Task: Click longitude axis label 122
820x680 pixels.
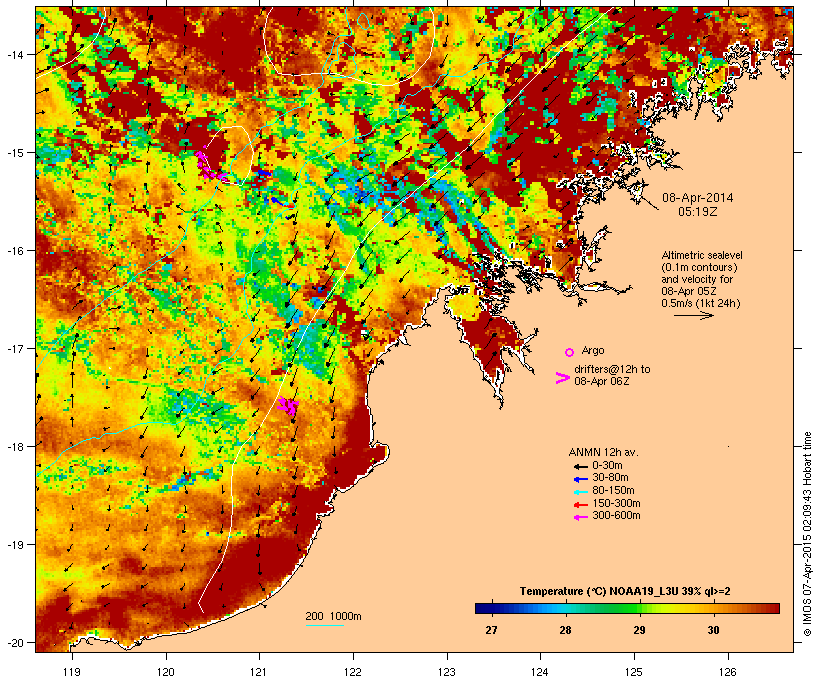Action: [x=353, y=672]
